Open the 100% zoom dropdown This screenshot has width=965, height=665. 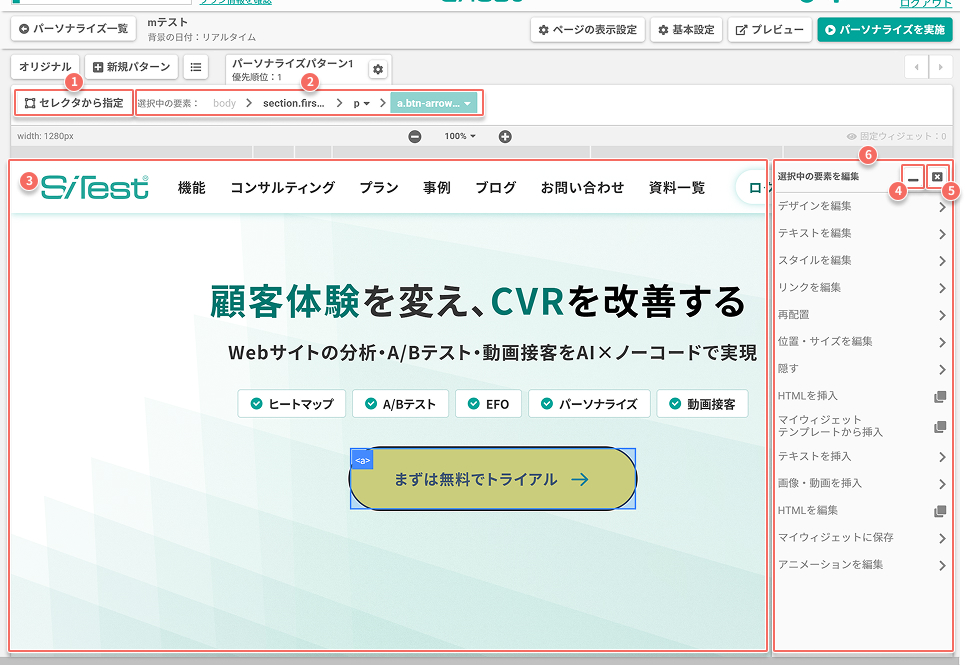tap(460, 137)
